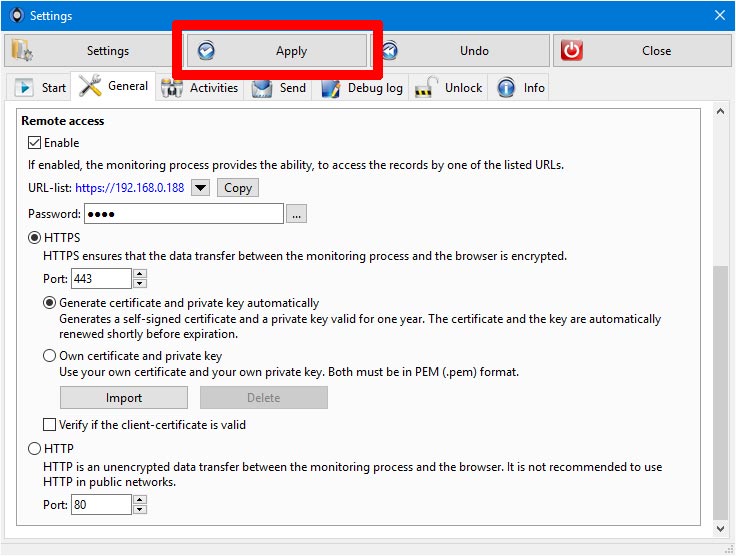Click the Undo rewind icon
The width and height of the screenshot is (736, 556).
tap(389, 51)
